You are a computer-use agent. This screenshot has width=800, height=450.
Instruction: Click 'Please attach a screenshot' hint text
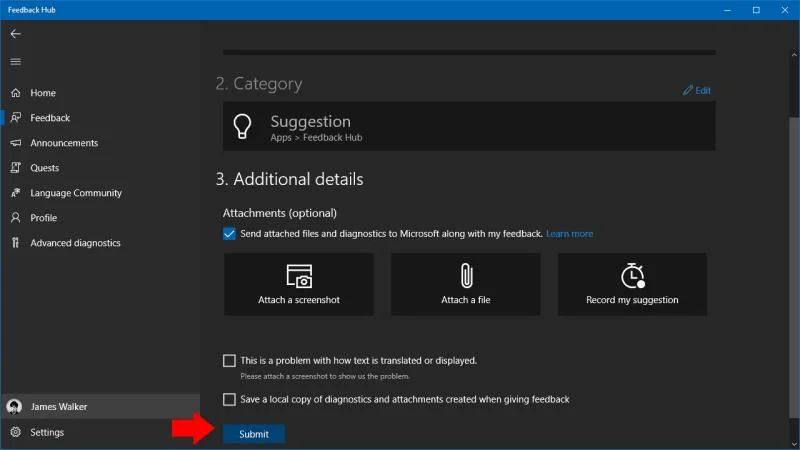click(325, 377)
